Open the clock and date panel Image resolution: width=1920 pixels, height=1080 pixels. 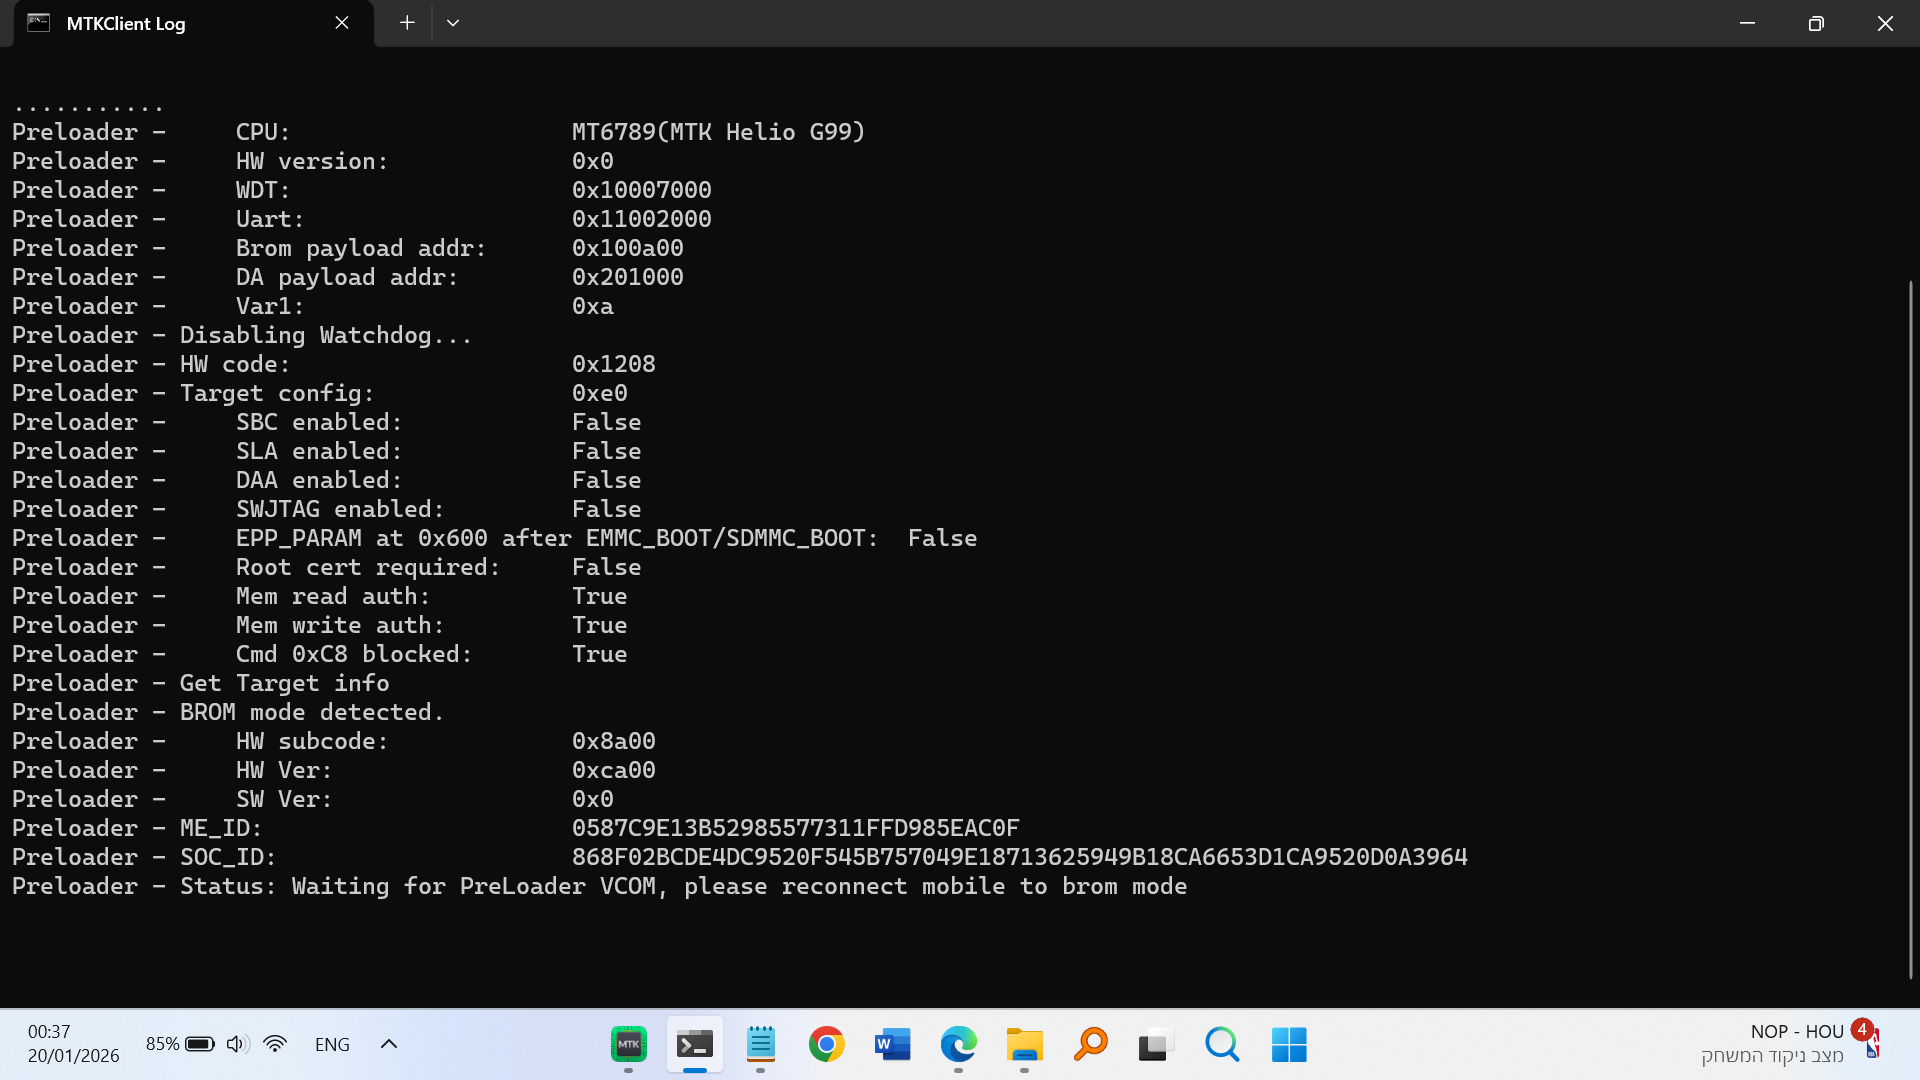tap(73, 1043)
